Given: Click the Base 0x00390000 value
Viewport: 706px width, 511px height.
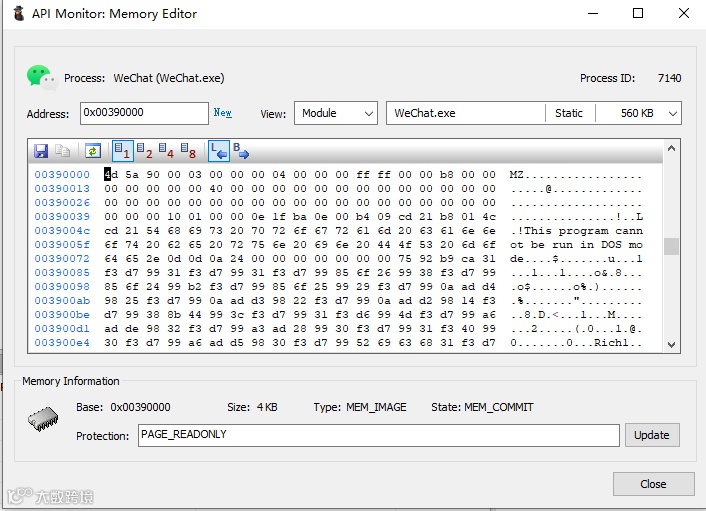Looking at the screenshot, I should [140, 407].
